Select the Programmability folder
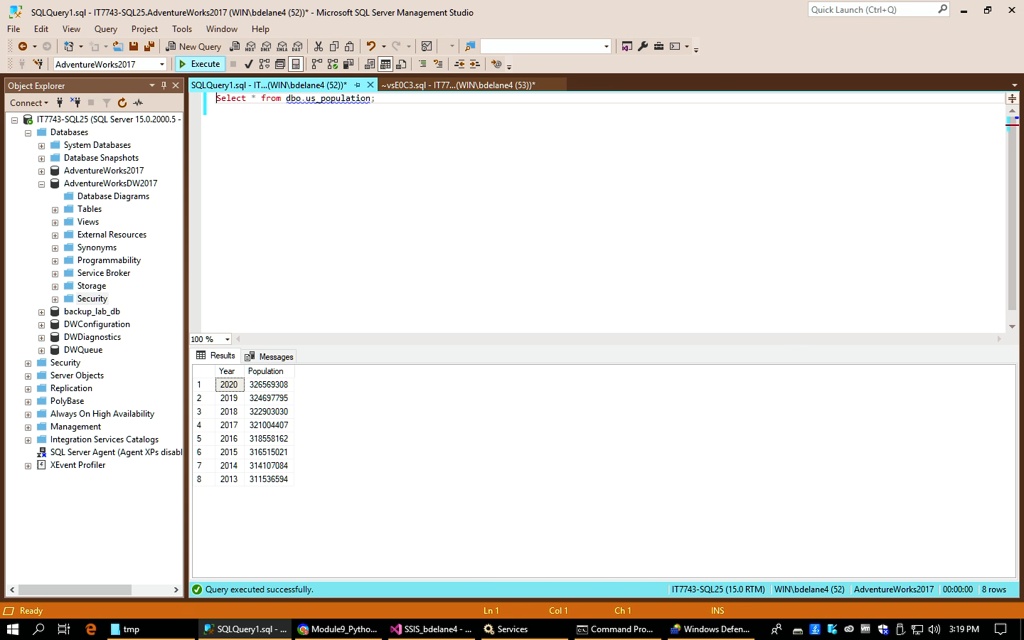 pyautogui.click(x=108, y=260)
